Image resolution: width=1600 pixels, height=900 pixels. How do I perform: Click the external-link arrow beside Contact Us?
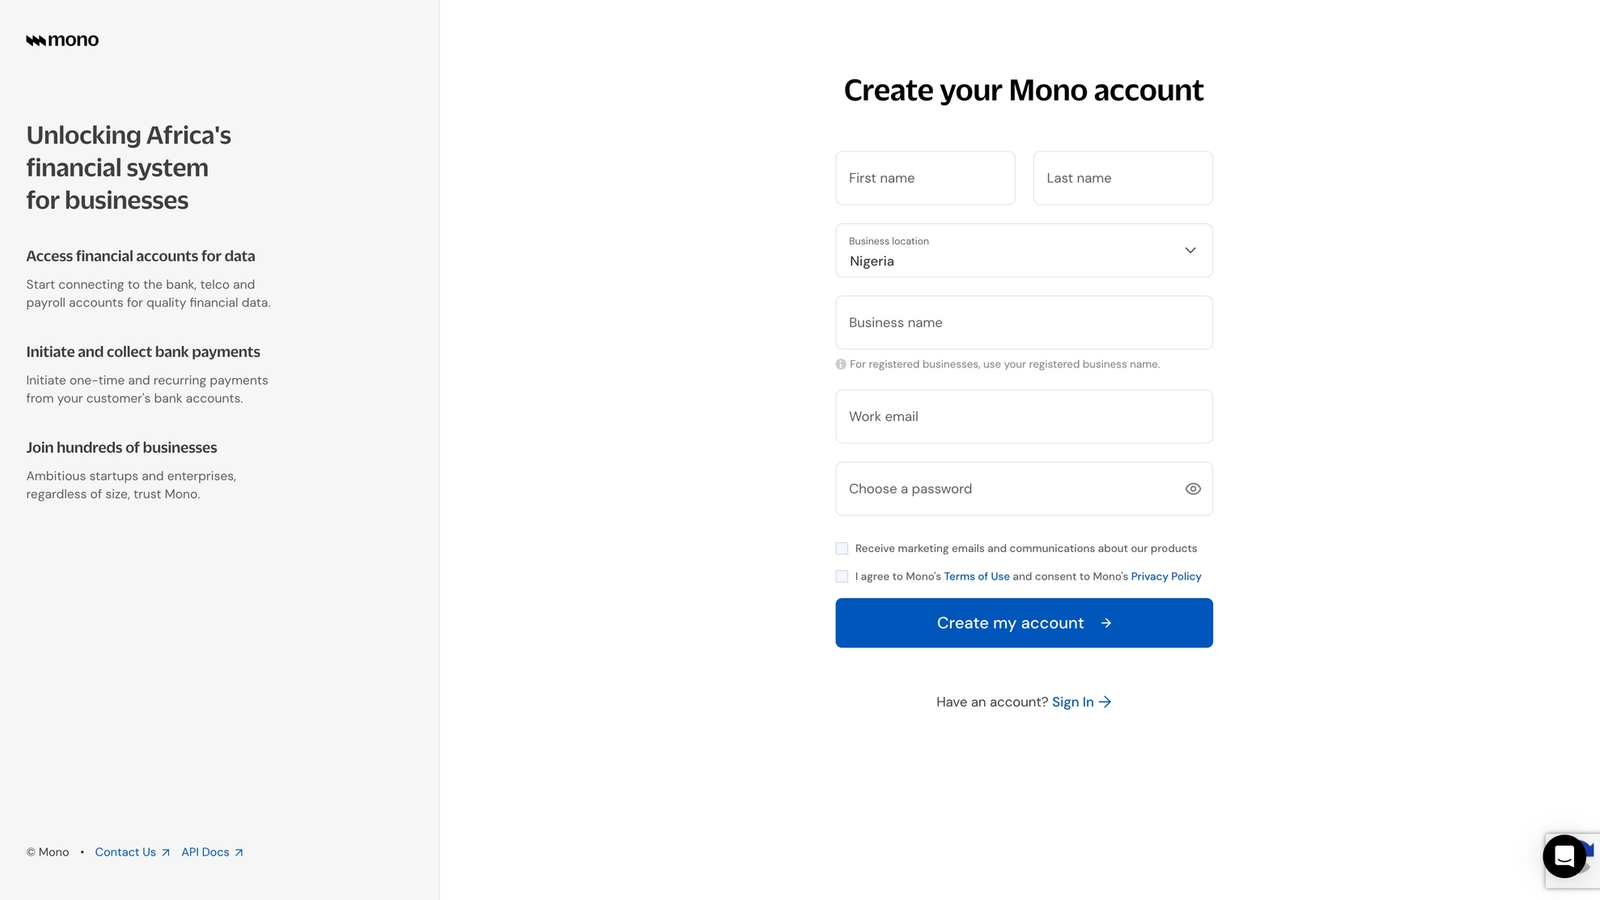(x=165, y=853)
